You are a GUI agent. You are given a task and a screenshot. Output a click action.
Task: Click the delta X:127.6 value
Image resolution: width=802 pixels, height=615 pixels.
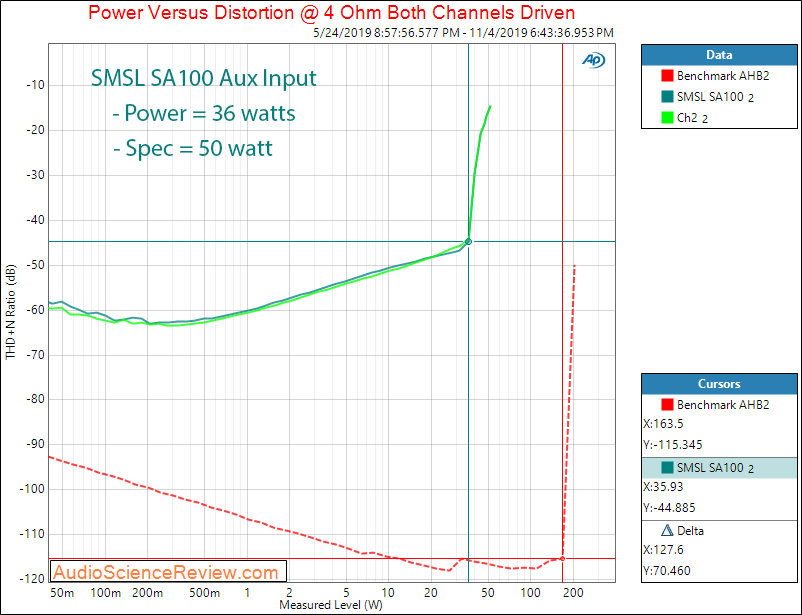pos(663,550)
